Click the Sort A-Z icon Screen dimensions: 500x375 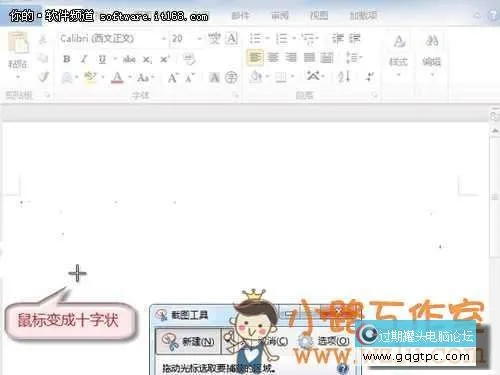click(344, 76)
